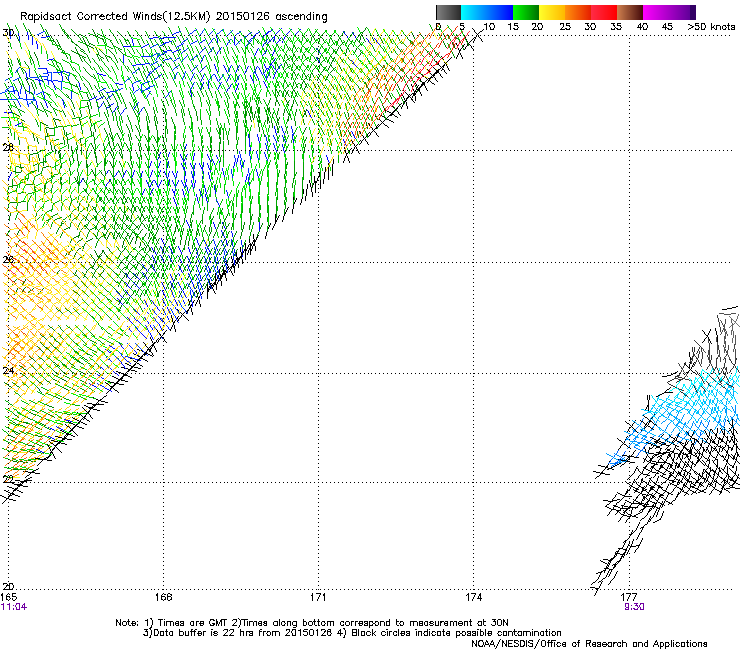Click the longitude label '168'

(x=163, y=598)
